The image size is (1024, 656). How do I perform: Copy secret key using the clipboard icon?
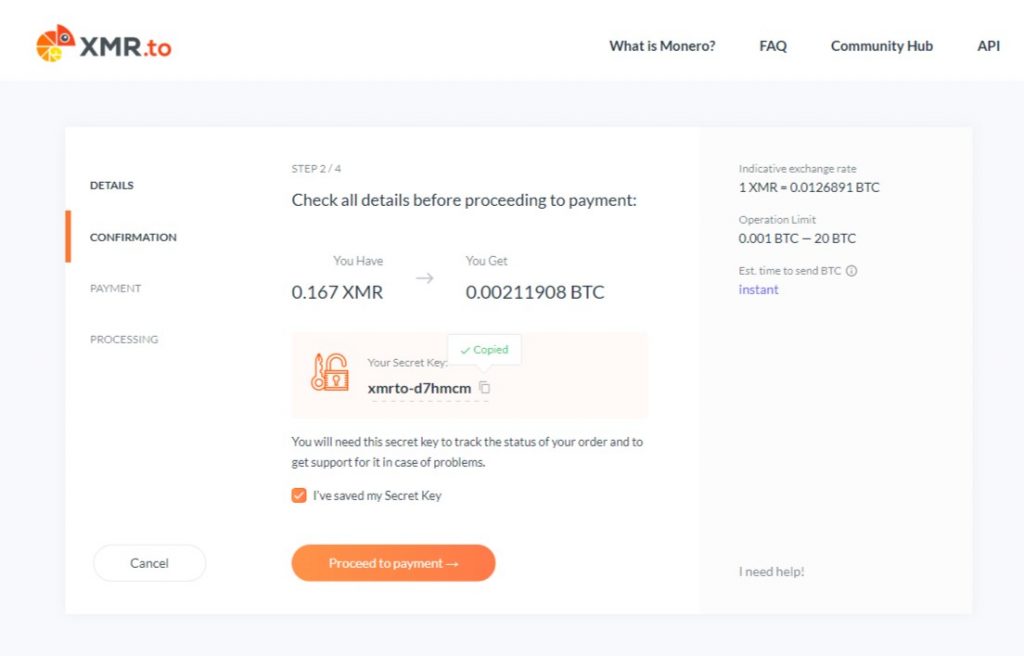[x=485, y=387]
